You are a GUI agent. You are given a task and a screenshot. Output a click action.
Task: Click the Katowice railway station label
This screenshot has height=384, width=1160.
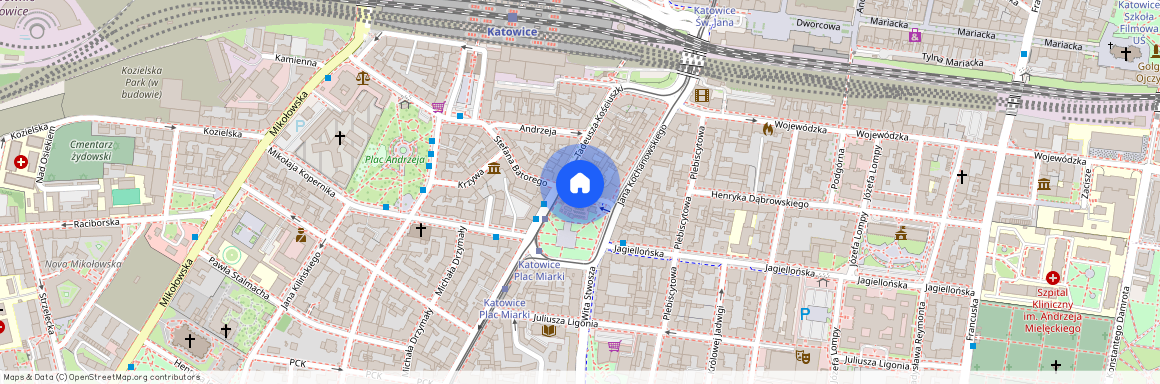(x=512, y=33)
